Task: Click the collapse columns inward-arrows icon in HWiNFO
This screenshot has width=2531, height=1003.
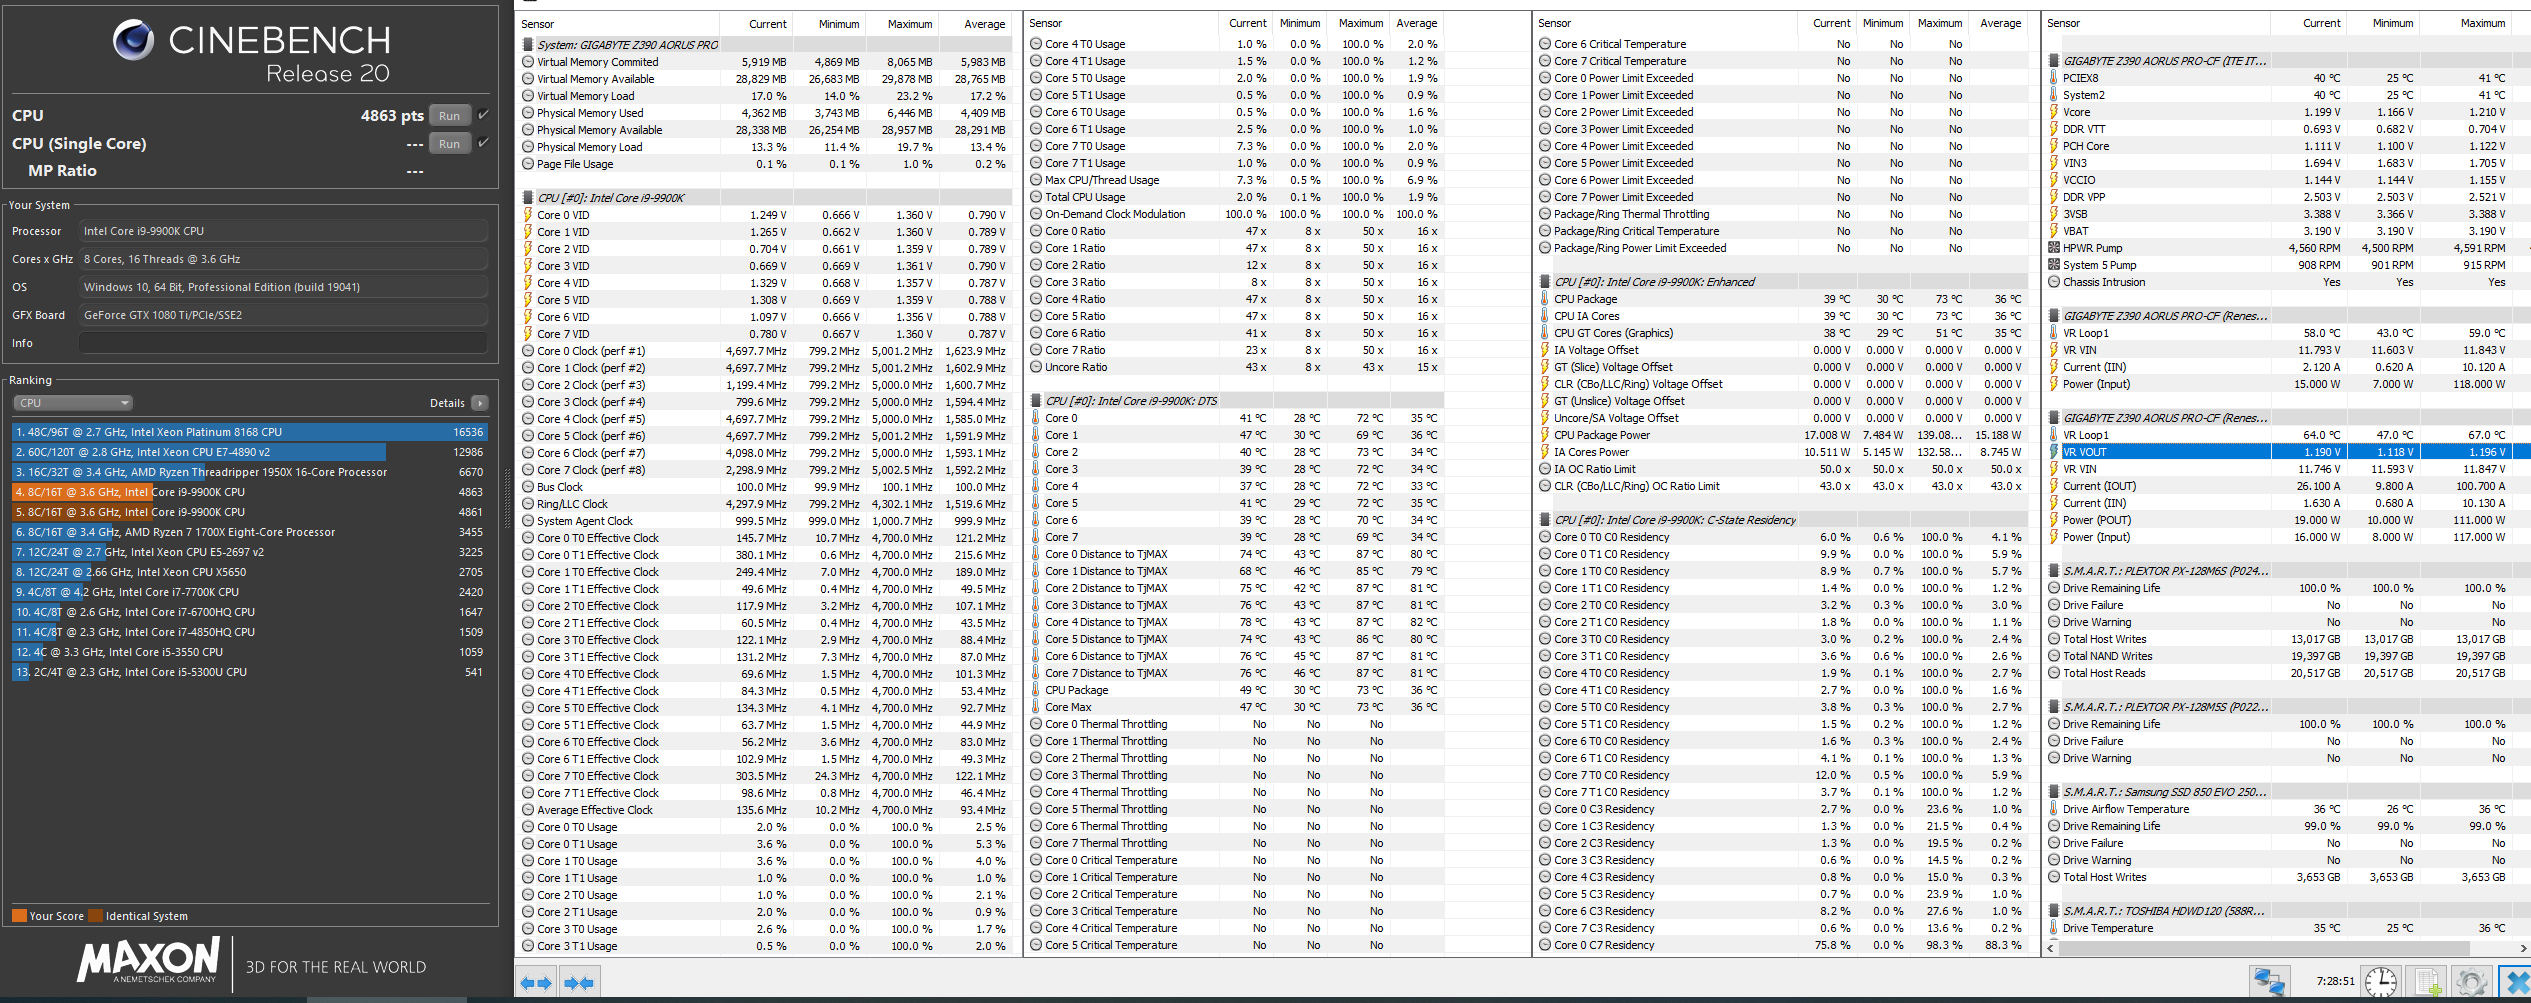Action: (579, 983)
